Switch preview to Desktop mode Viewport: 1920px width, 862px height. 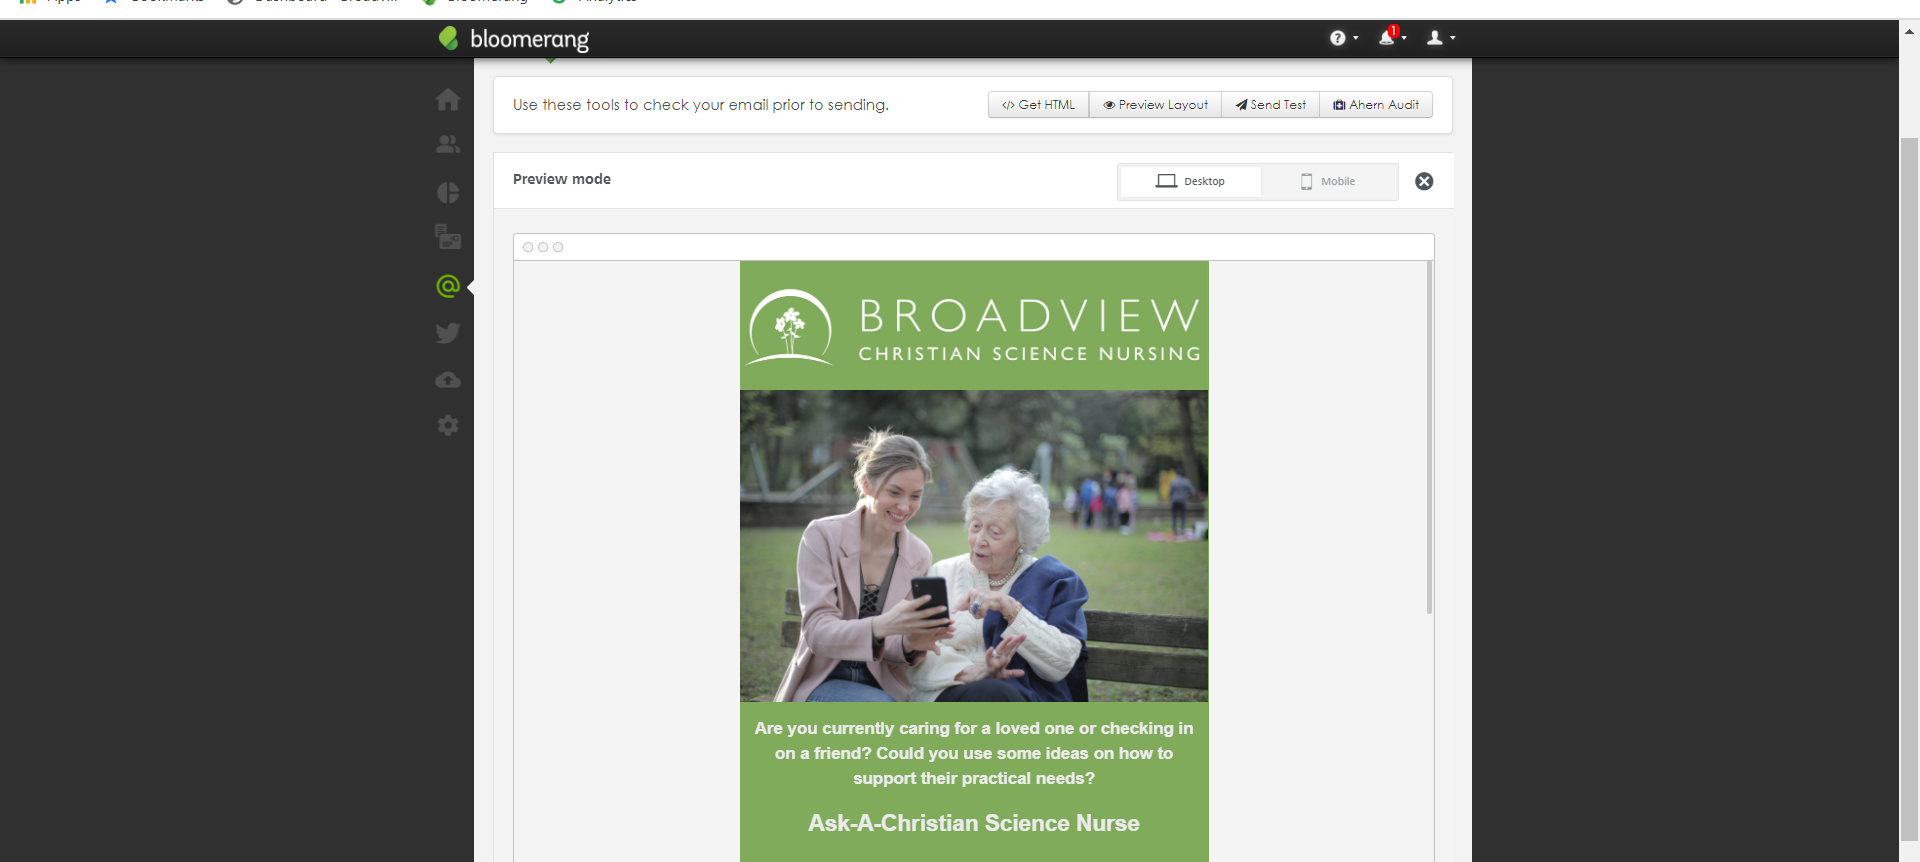(1190, 181)
